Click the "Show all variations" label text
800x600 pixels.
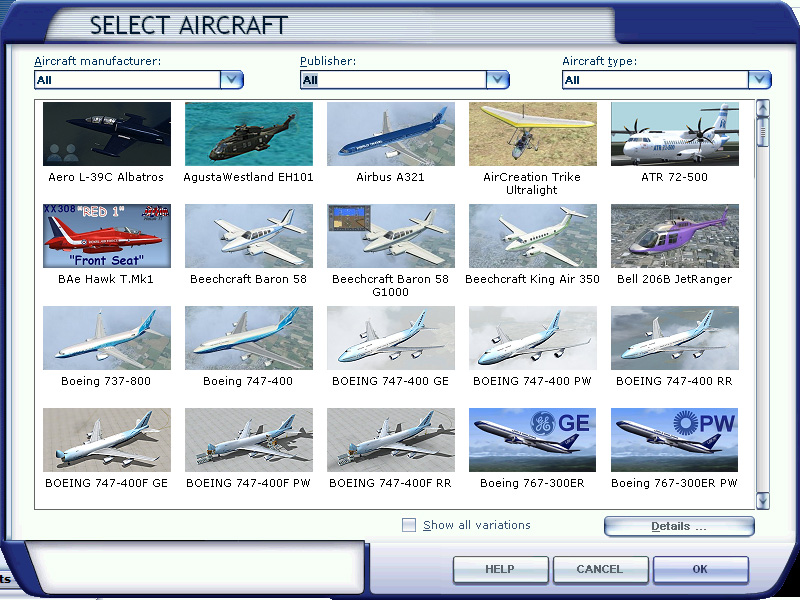tap(477, 525)
